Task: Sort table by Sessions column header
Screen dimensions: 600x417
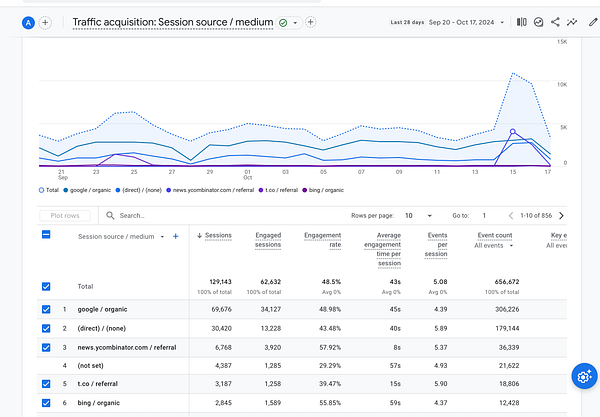Action: (x=217, y=236)
